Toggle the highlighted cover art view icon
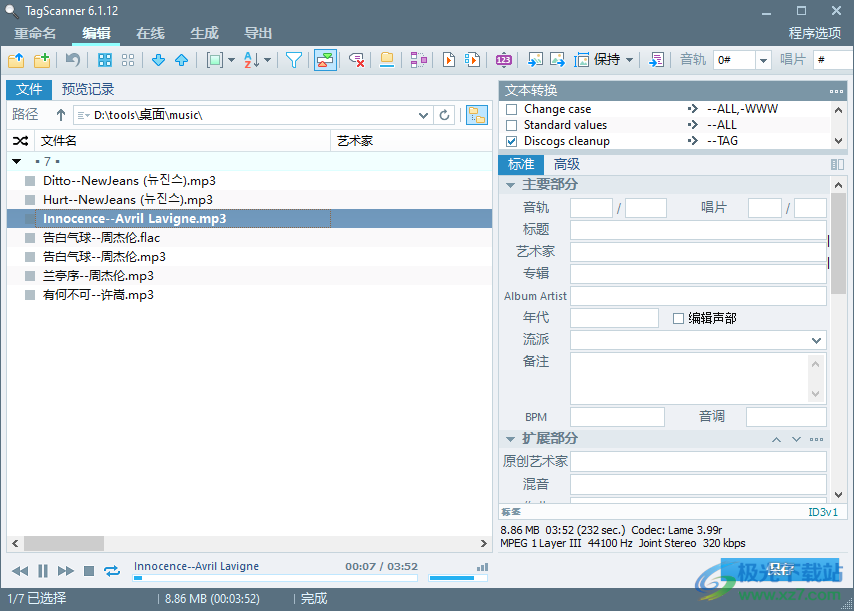This screenshot has width=854, height=611. (324, 59)
